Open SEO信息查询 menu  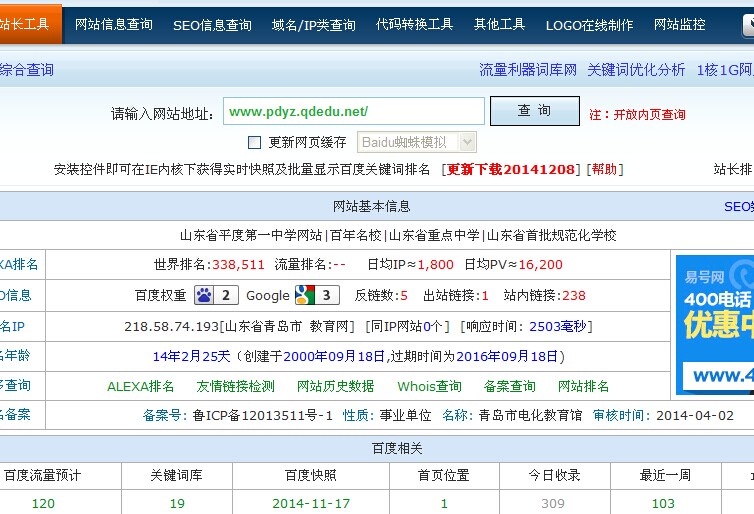212,25
